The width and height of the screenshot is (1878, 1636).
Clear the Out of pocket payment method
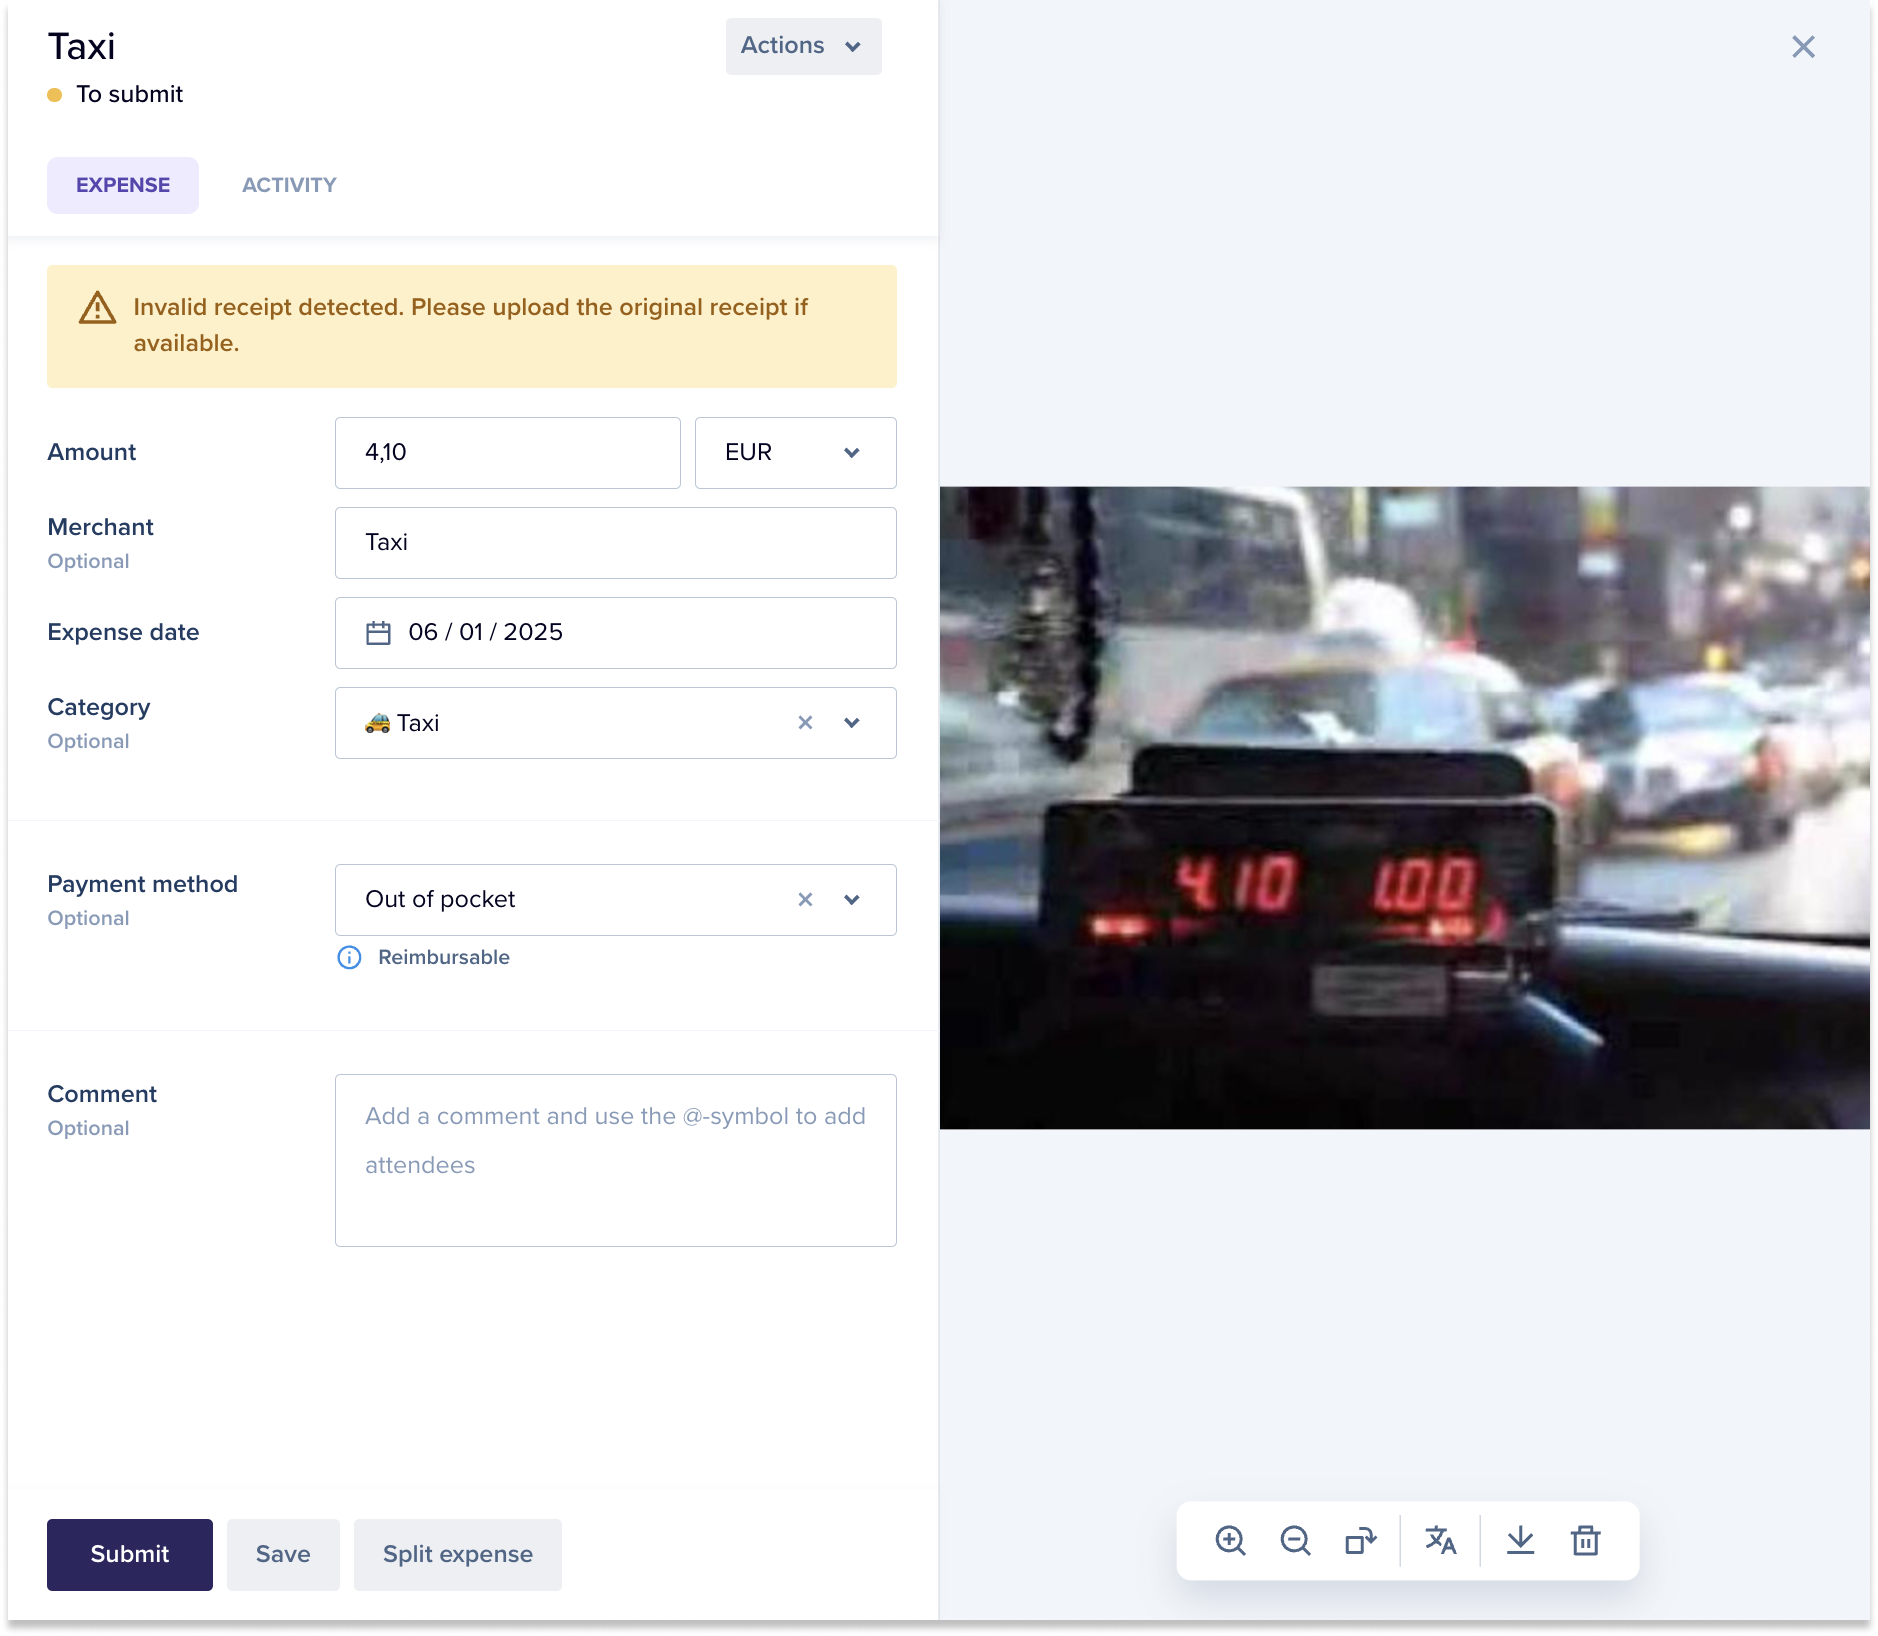(805, 899)
